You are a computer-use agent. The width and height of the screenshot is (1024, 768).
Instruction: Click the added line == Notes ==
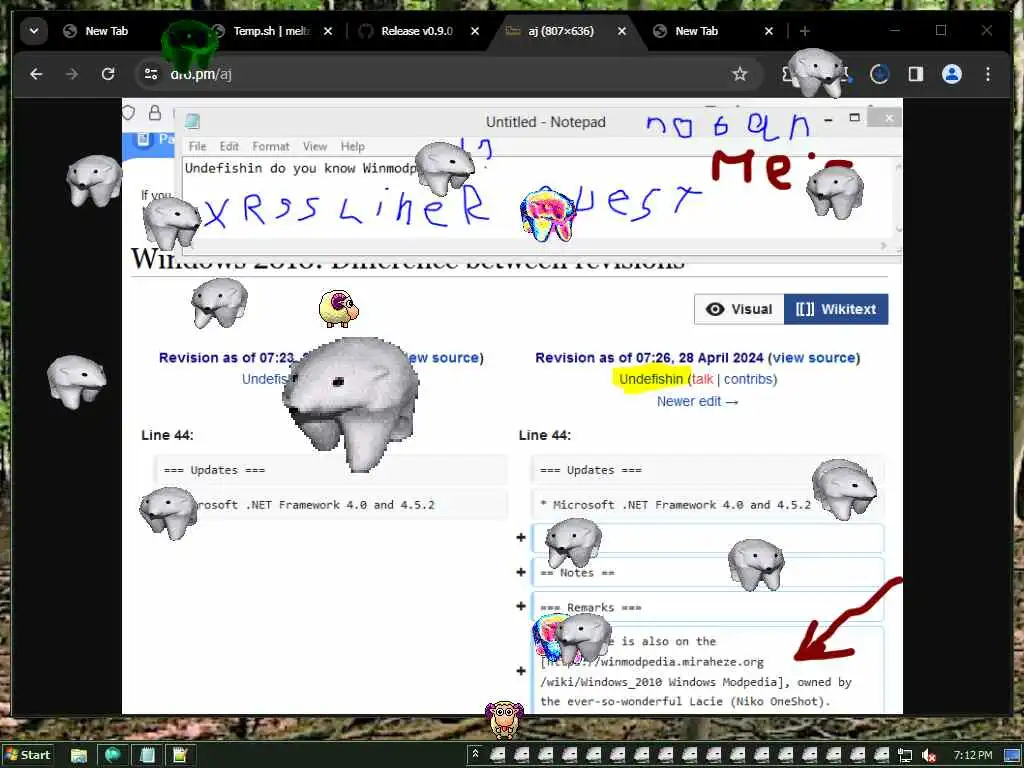pos(707,573)
